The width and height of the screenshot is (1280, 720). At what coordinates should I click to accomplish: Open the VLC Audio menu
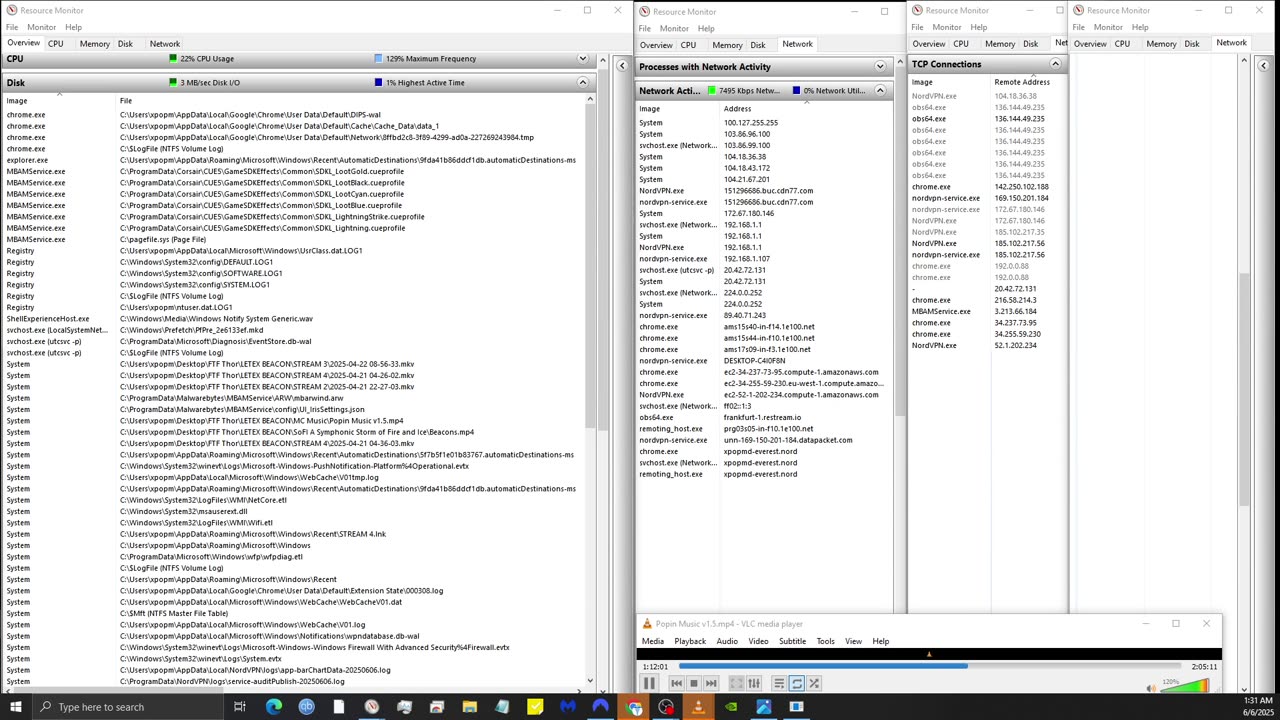tap(727, 641)
